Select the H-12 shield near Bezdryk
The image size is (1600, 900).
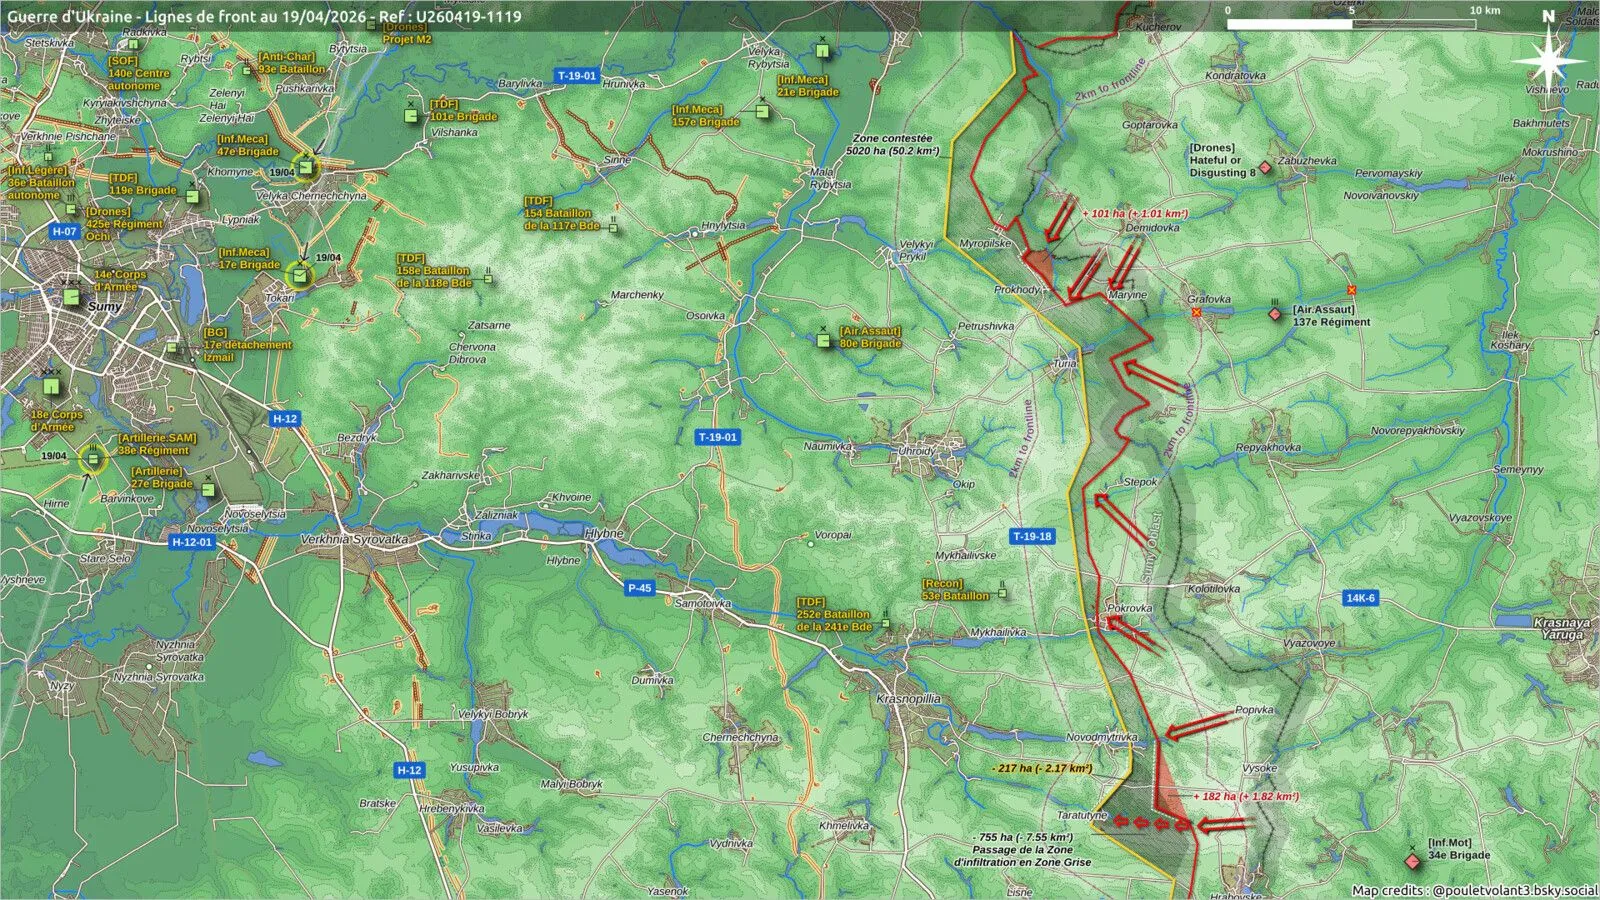pos(285,419)
